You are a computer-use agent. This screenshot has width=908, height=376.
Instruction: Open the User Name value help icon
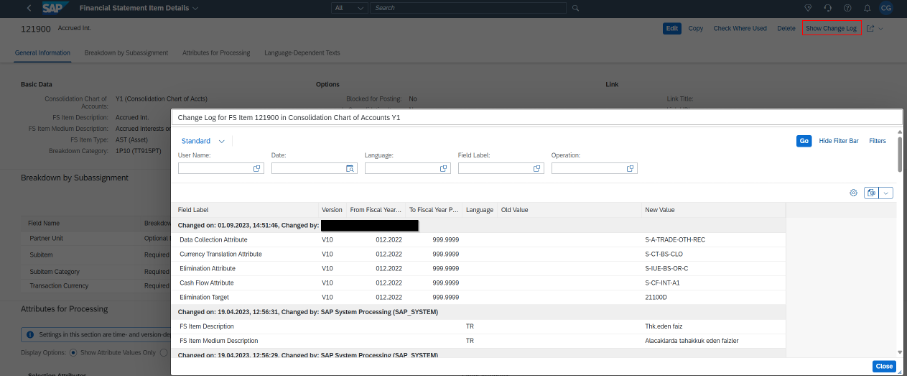(x=257, y=168)
